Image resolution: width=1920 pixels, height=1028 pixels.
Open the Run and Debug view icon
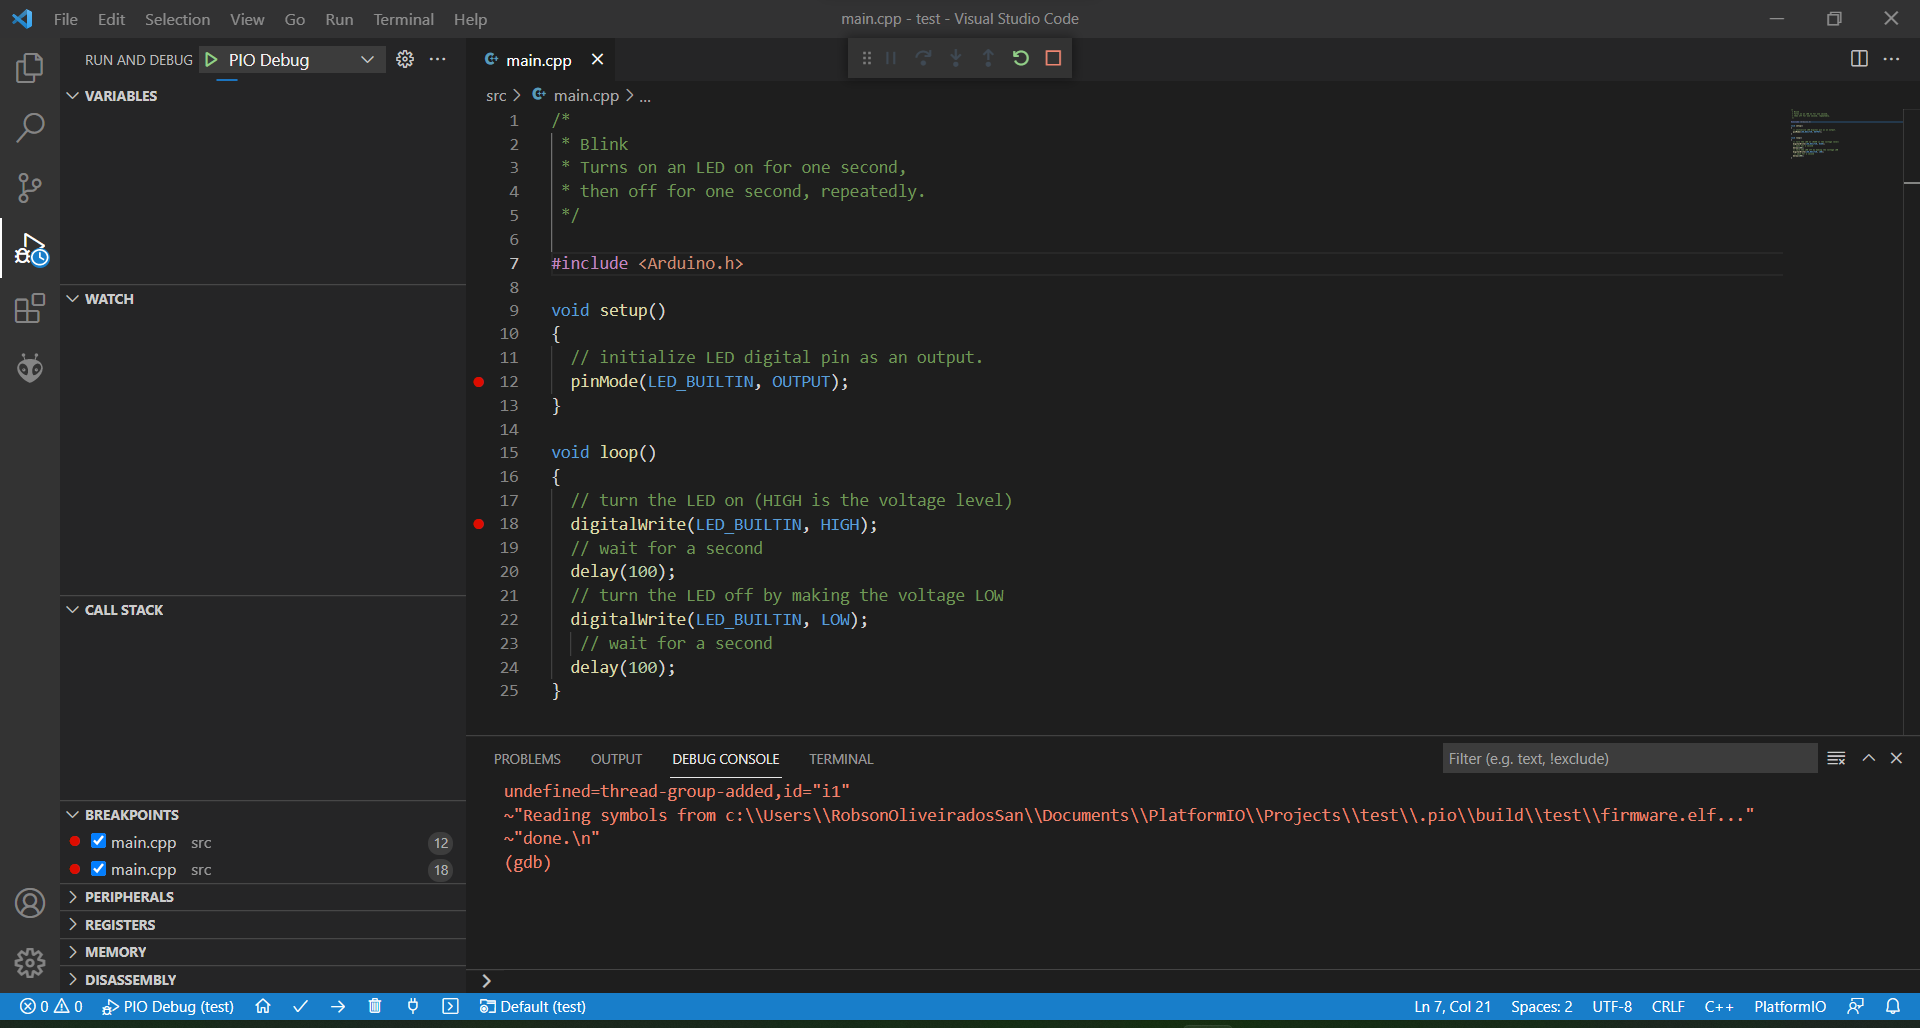[30, 249]
